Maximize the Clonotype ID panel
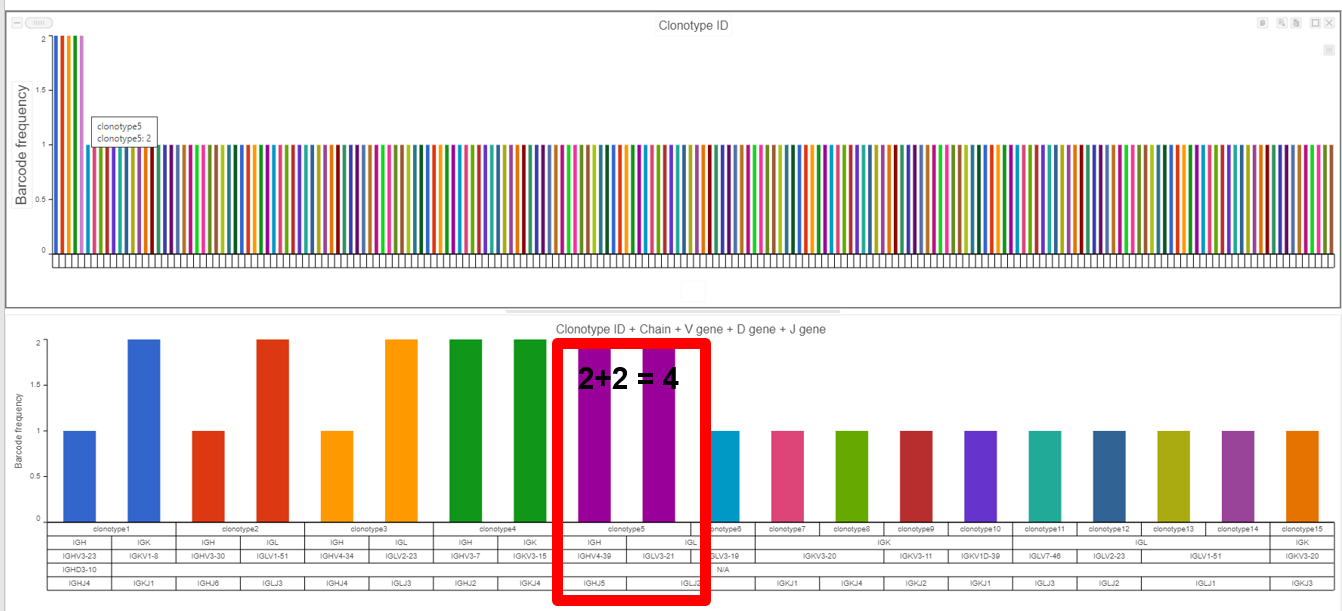The image size is (1342, 611). (x=1315, y=23)
